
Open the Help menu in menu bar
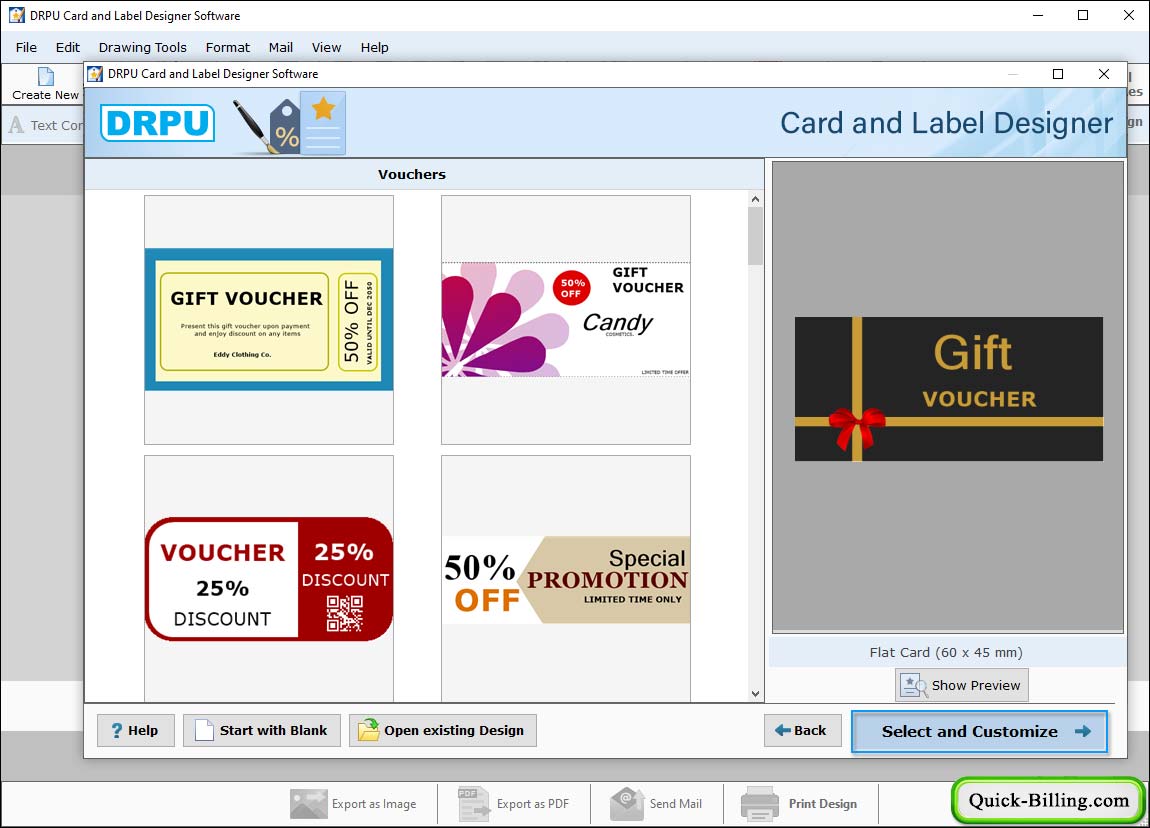(374, 48)
